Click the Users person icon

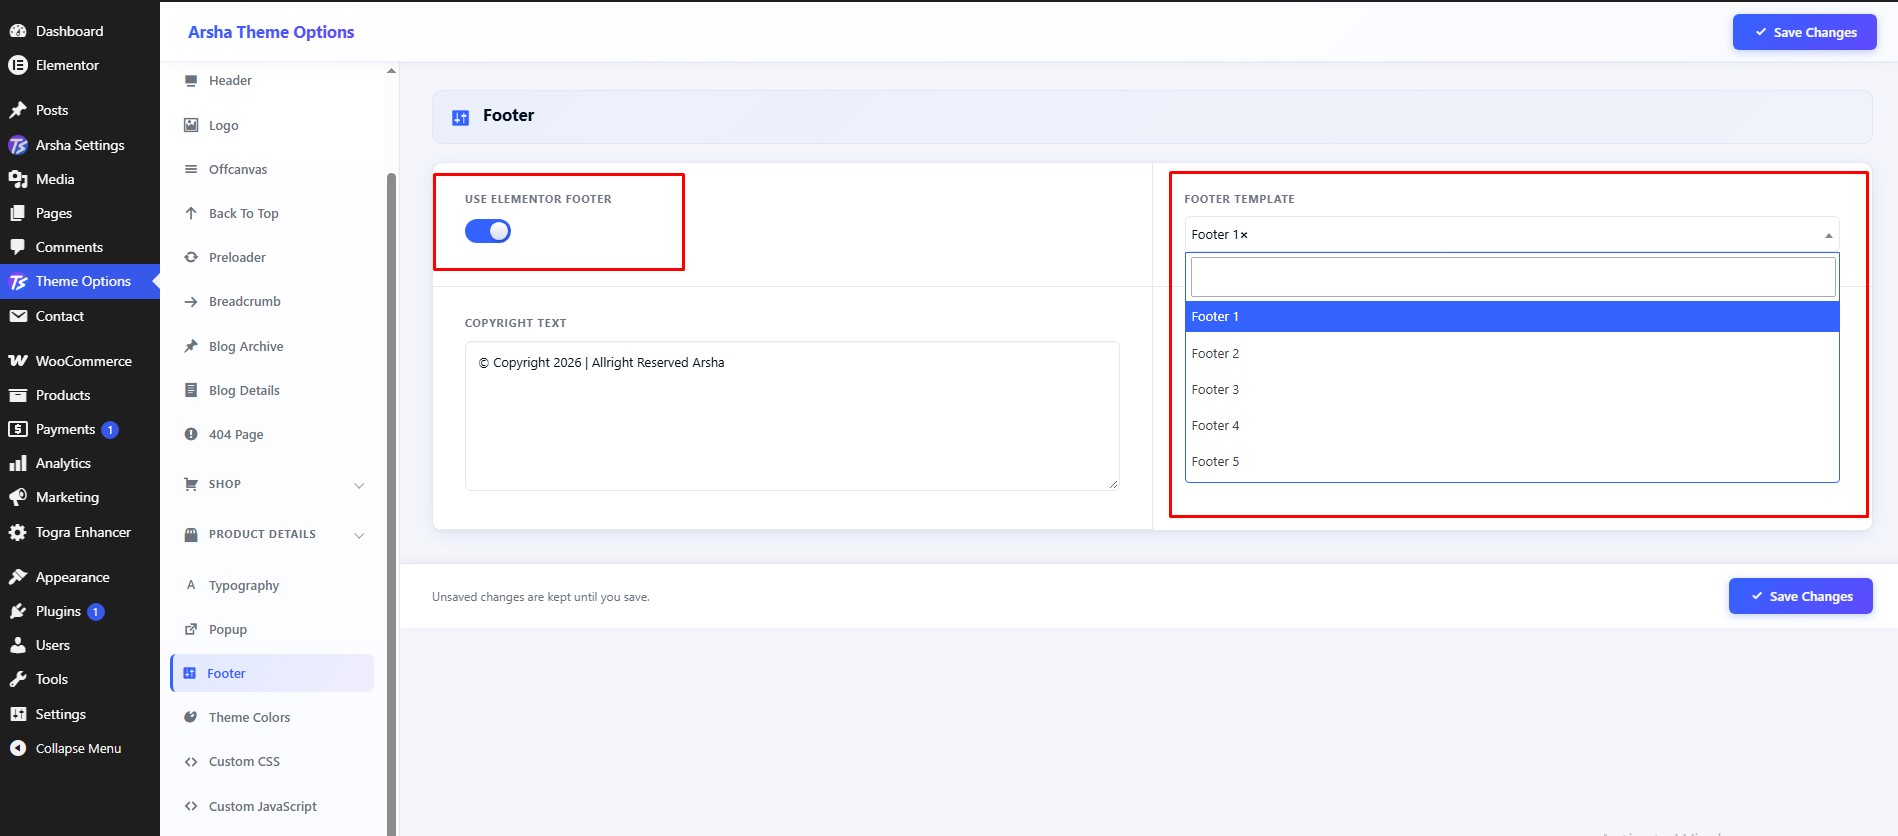18,645
